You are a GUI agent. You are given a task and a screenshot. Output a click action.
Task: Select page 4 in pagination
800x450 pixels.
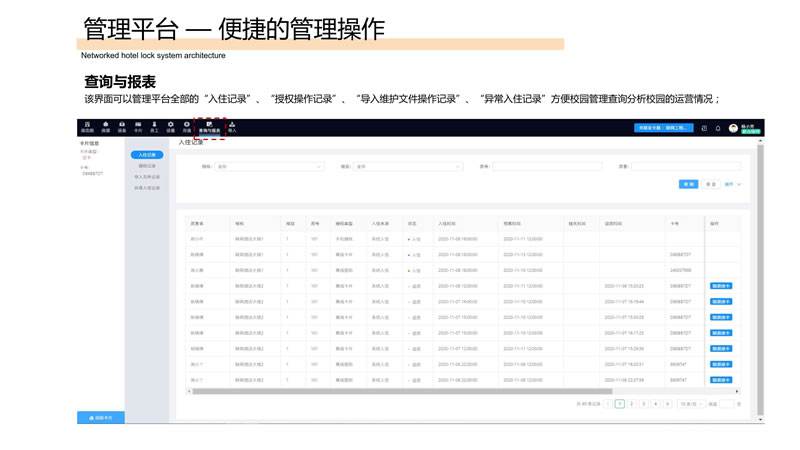pyautogui.click(x=656, y=404)
